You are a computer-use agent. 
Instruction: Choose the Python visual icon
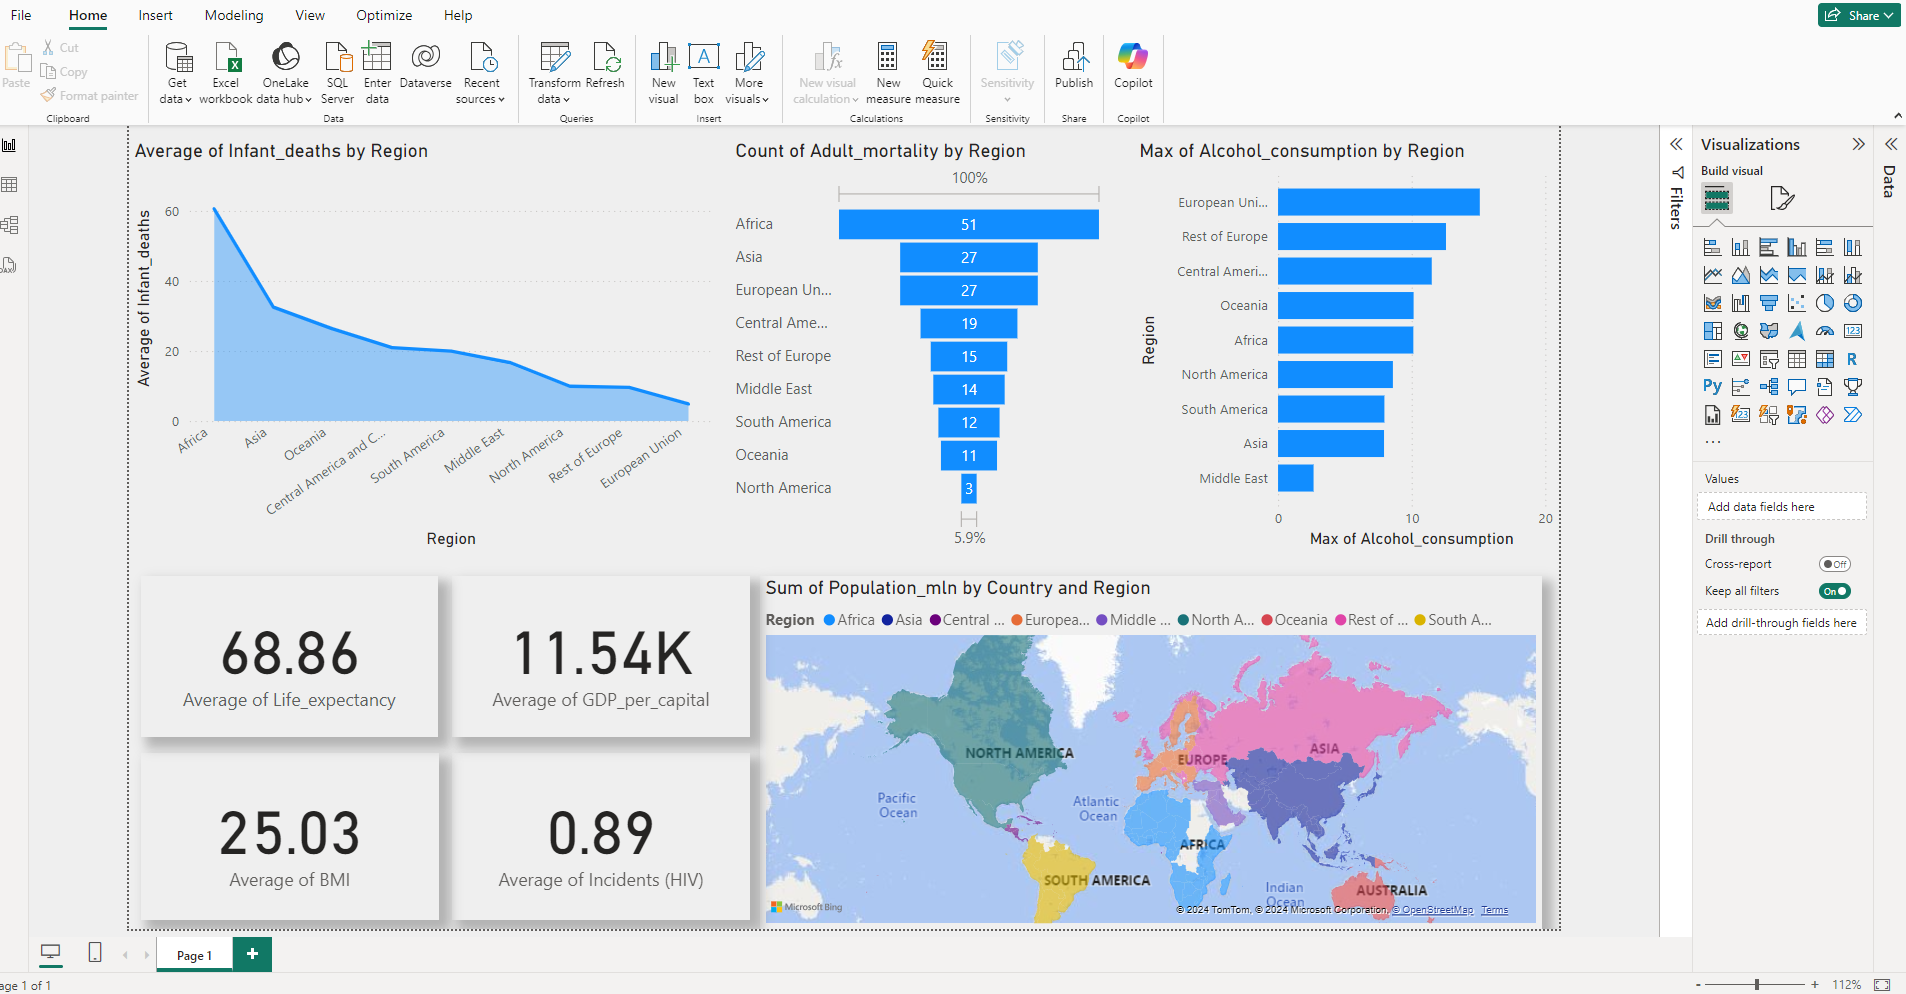click(1712, 386)
